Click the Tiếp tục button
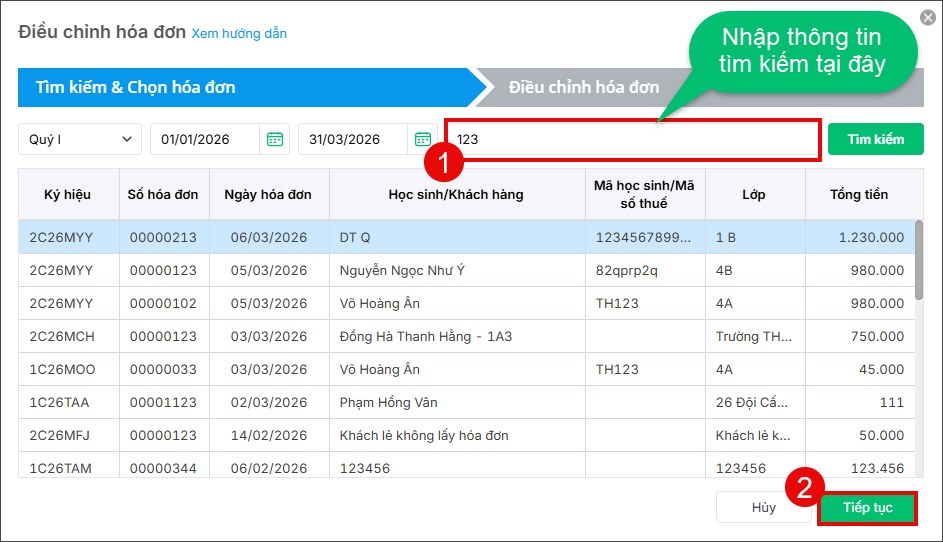Image resolution: width=943 pixels, height=542 pixels. tap(868, 508)
